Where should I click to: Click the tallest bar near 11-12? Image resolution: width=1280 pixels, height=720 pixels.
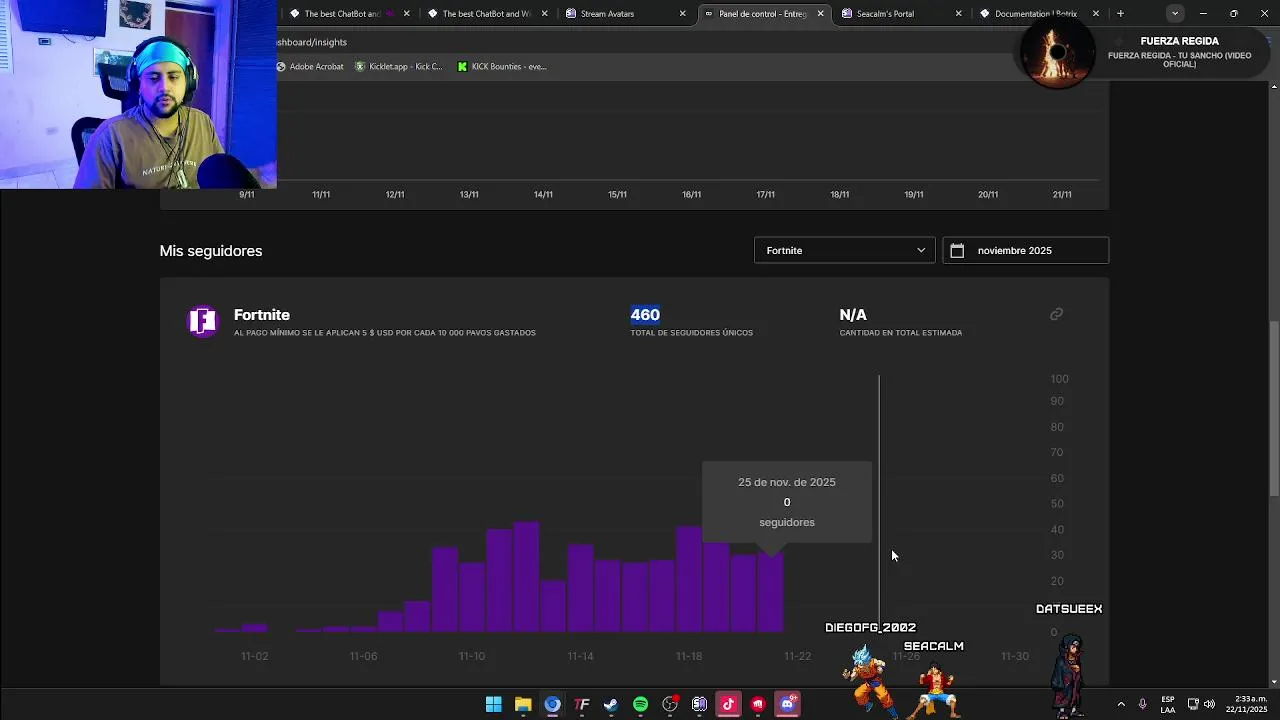[527, 577]
